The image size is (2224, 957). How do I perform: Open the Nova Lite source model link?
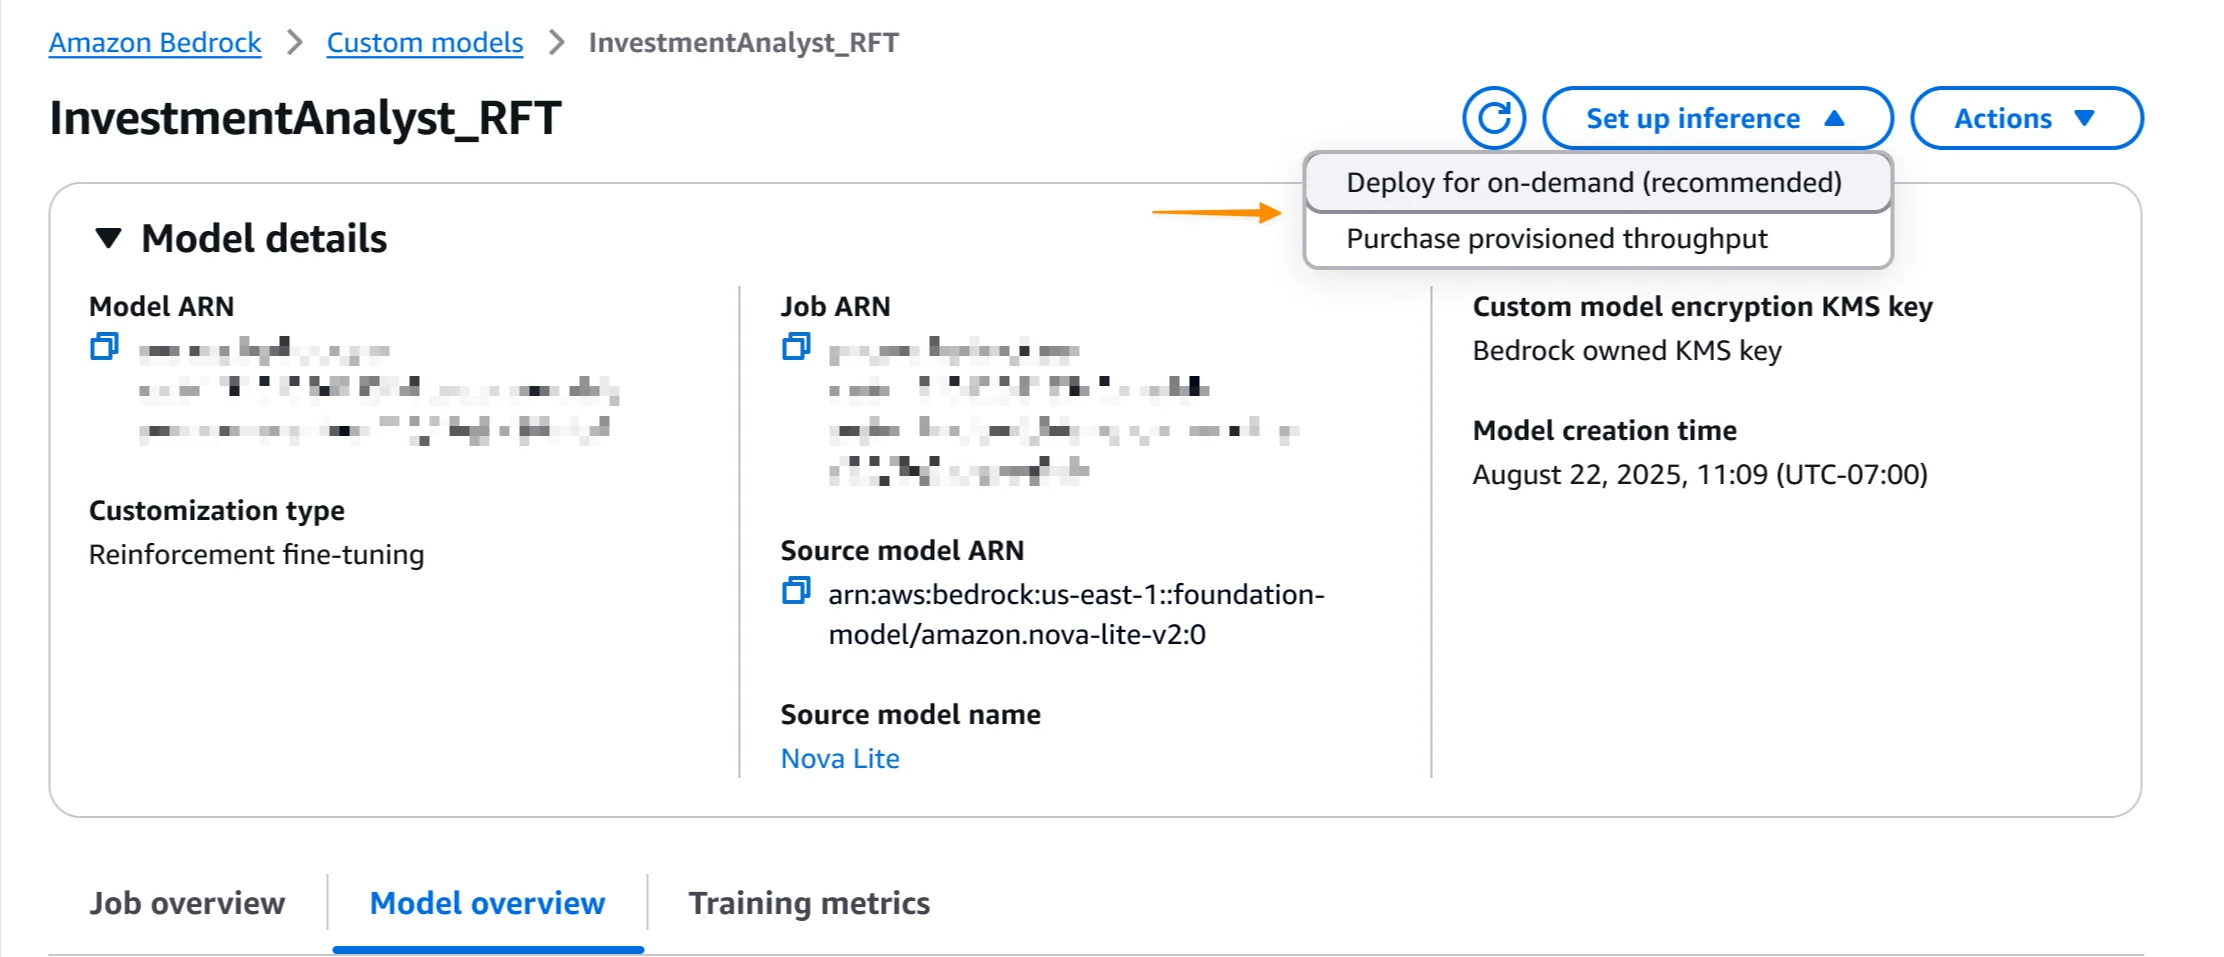point(840,759)
